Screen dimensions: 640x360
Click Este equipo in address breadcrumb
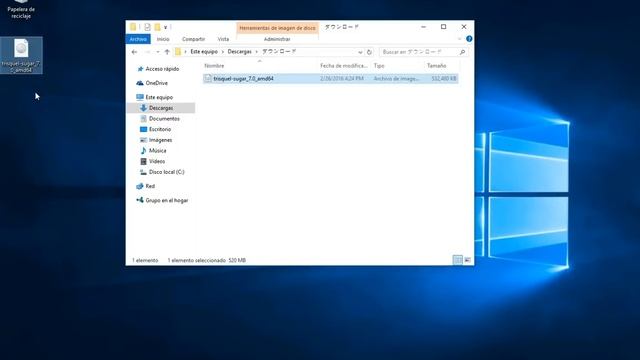(204, 52)
